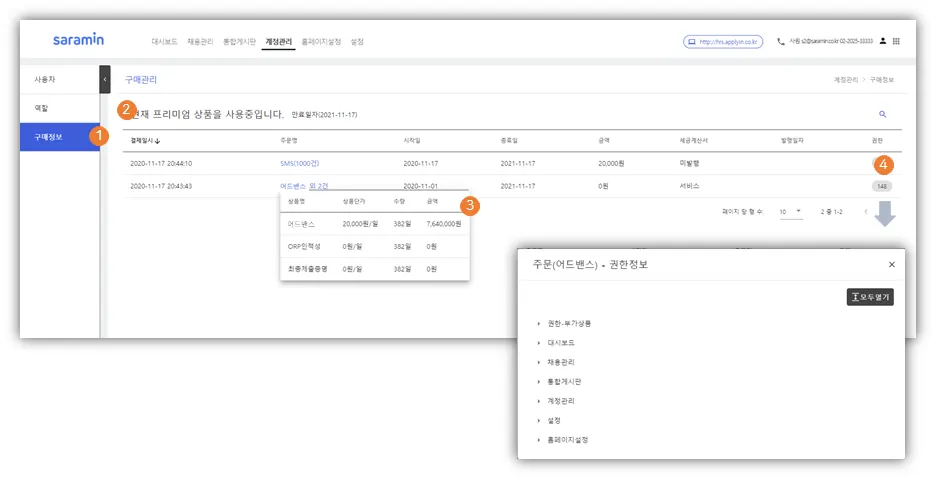Open the 대시보드 menu

[164, 42]
